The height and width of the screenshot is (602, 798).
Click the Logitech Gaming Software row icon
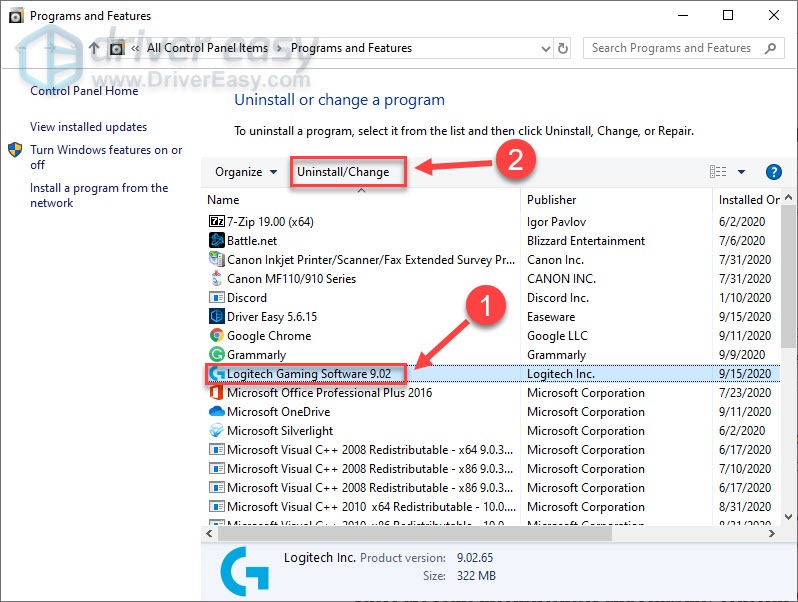217,374
